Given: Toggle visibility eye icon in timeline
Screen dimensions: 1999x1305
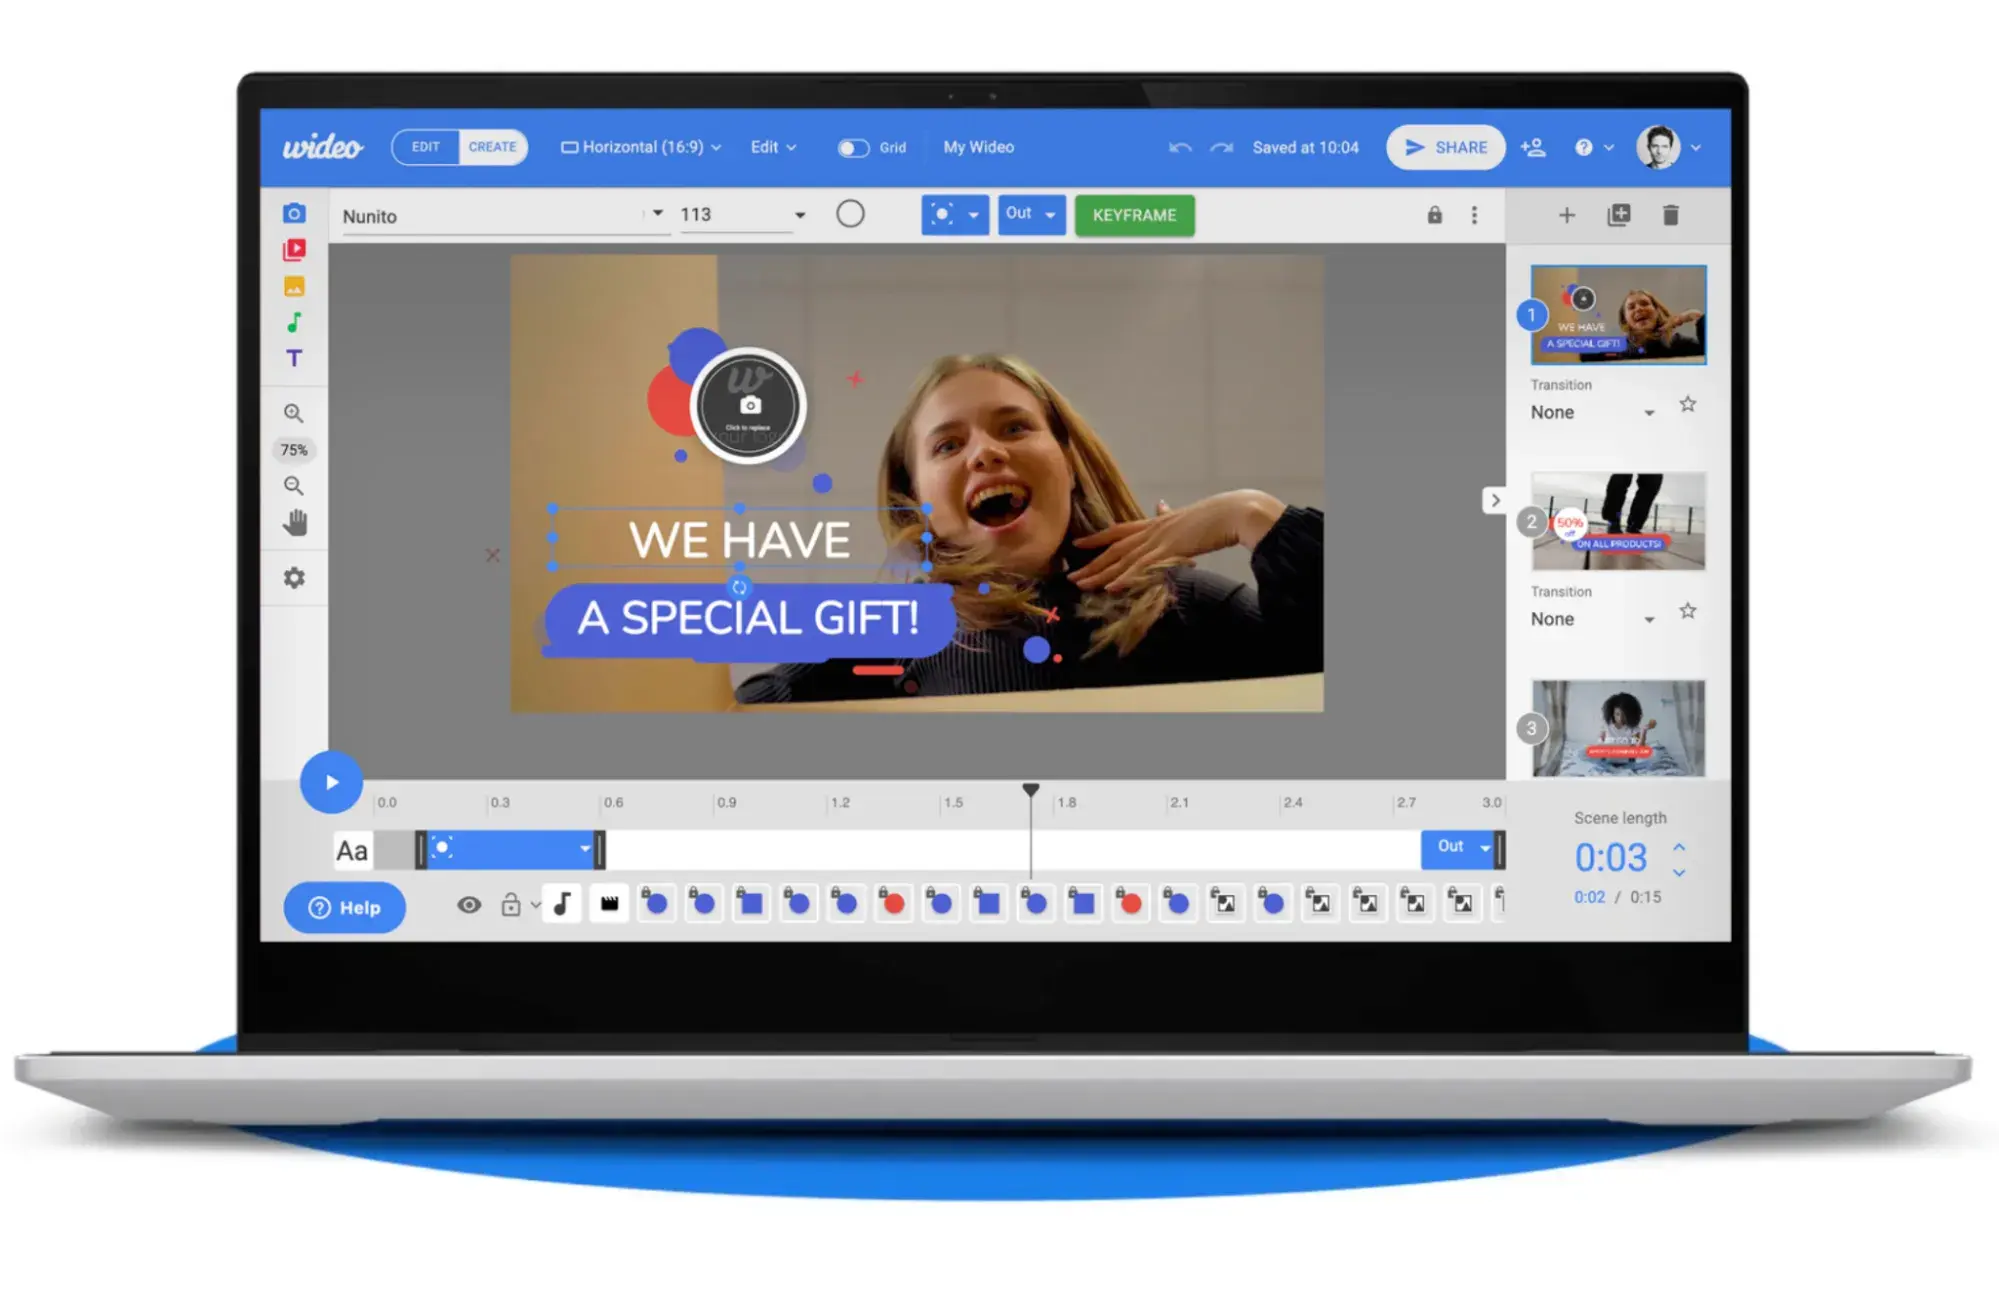Looking at the screenshot, I should pyautogui.click(x=466, y=906).
